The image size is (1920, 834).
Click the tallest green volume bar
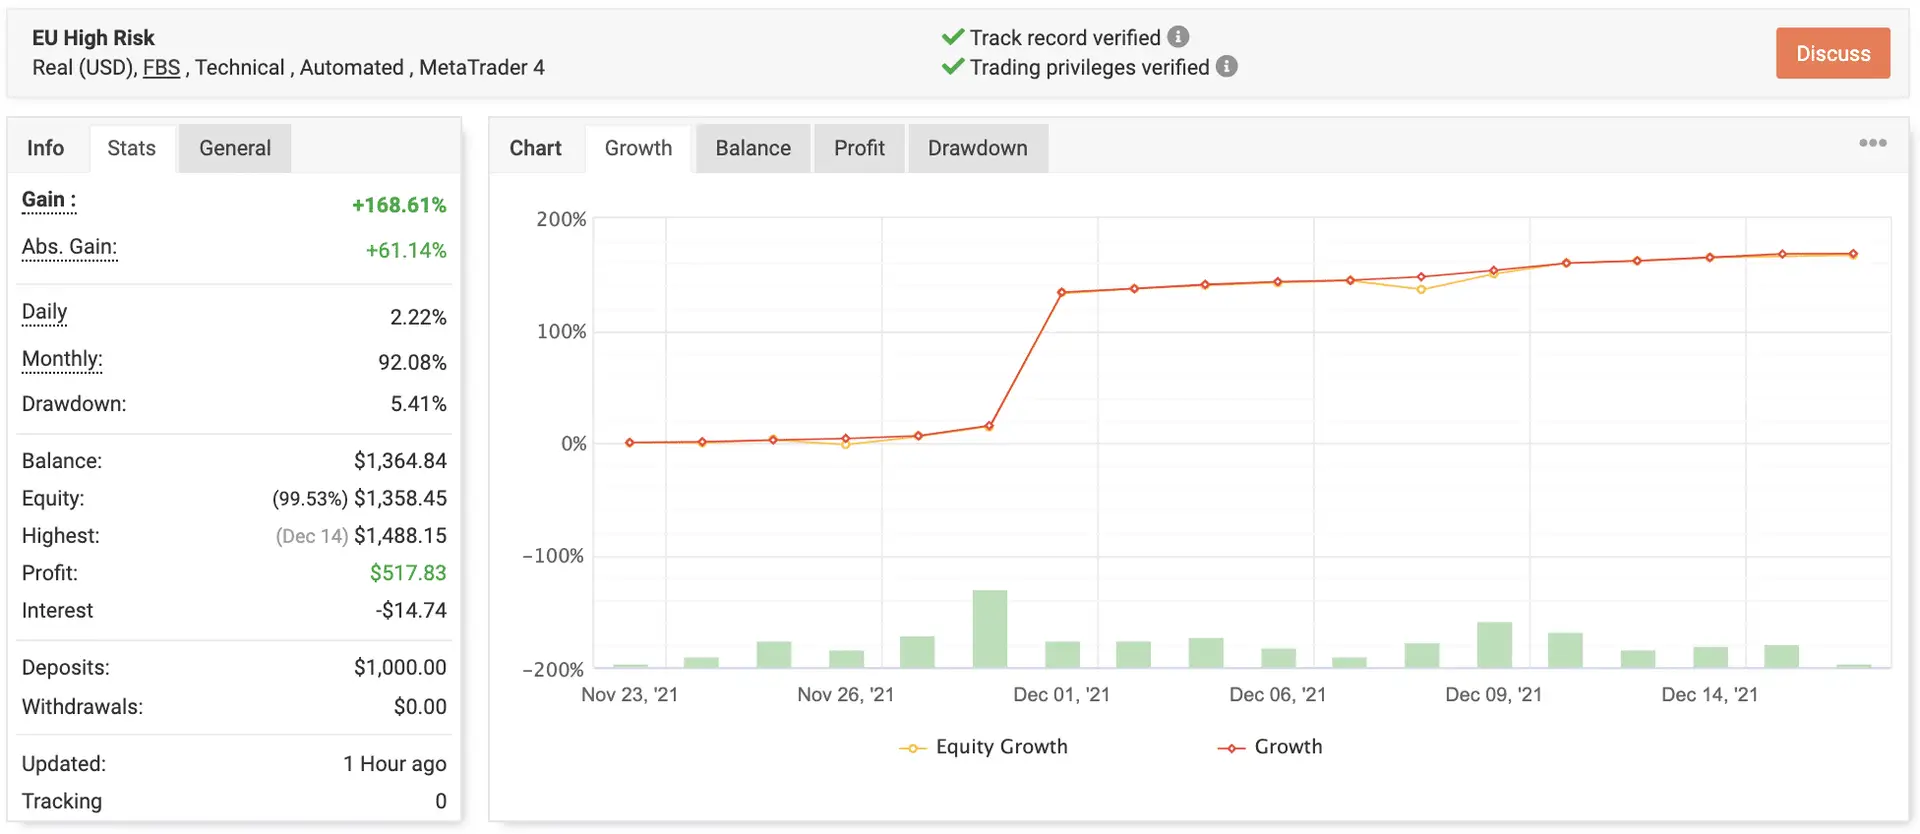989,628
